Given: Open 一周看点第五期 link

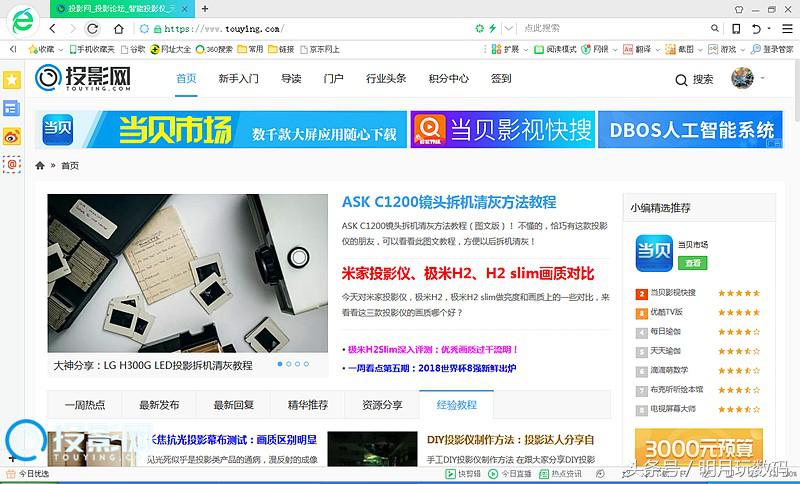Looking at the screenshot, I should coord(432,368).
